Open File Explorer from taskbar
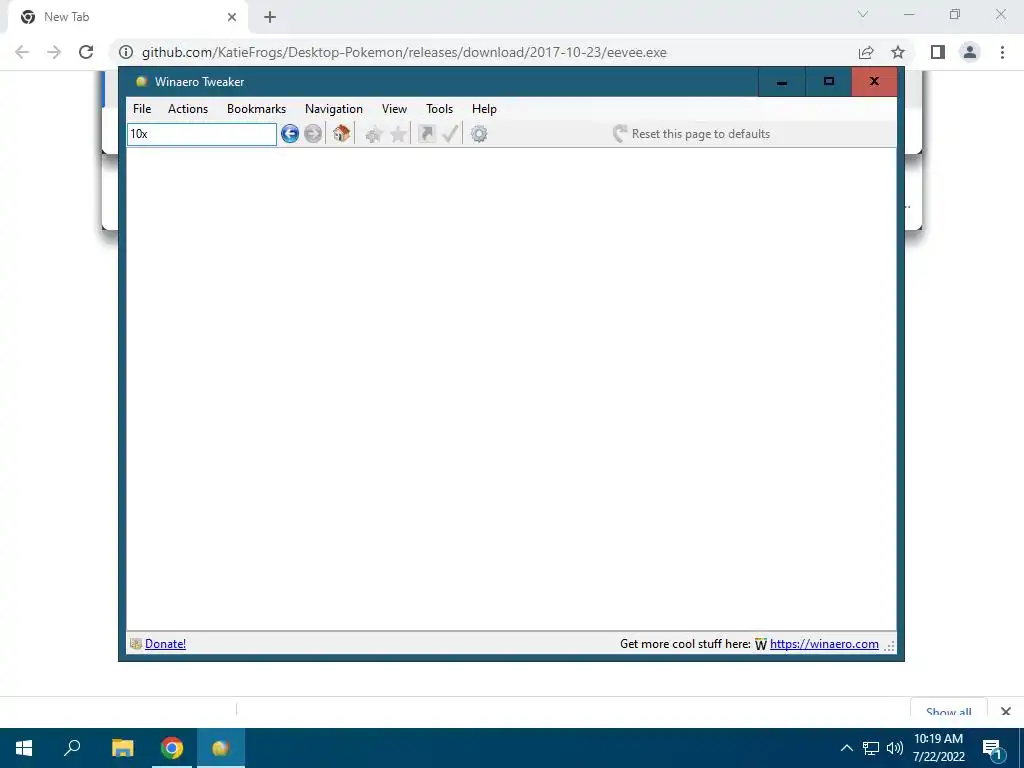The width and height of the screenshot is (1024, 768). 123,748
